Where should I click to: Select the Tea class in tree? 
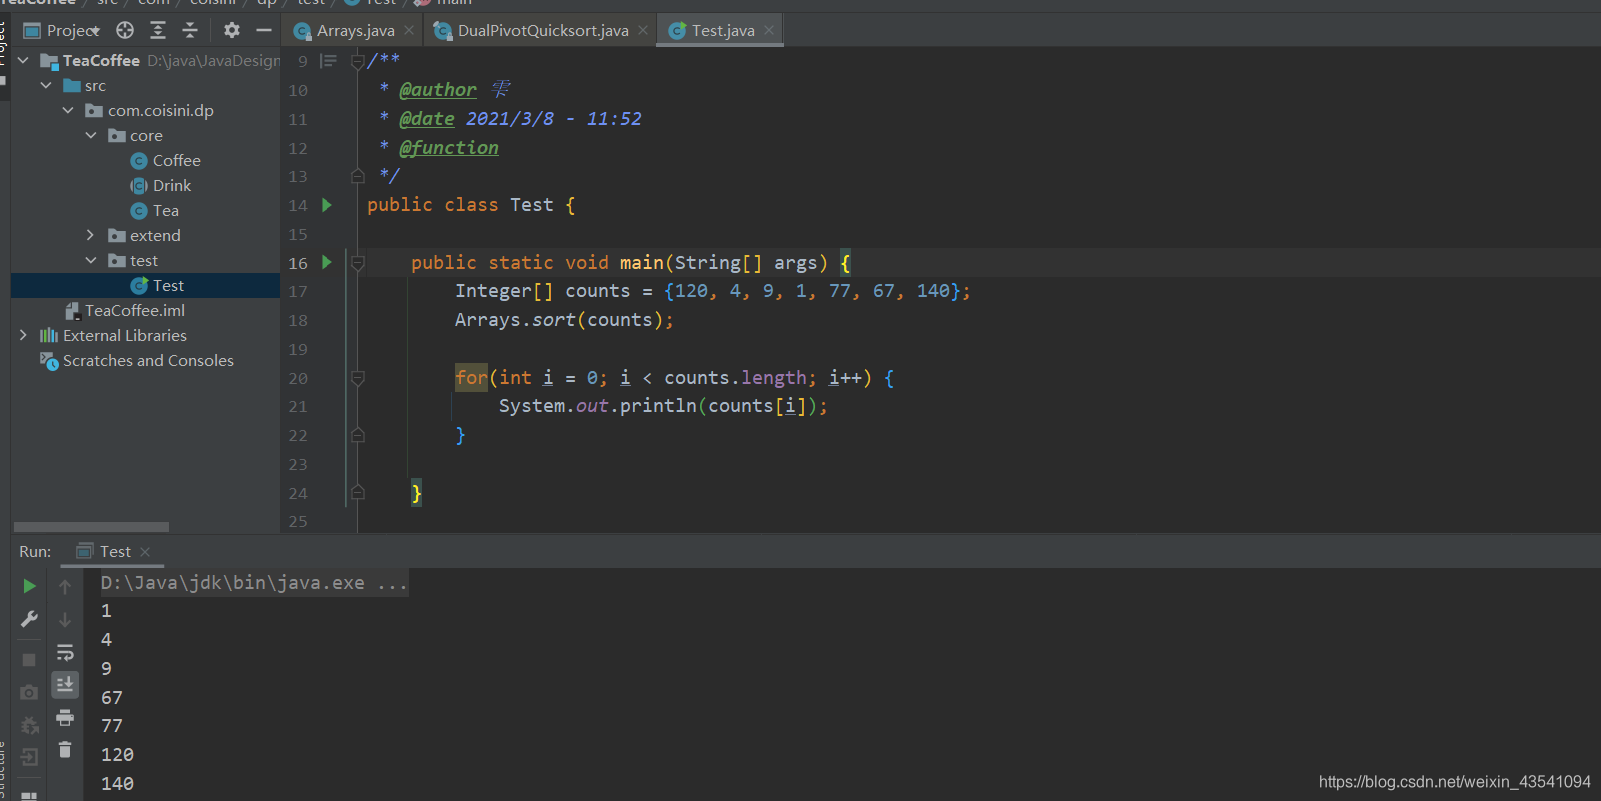pos(155,211)
